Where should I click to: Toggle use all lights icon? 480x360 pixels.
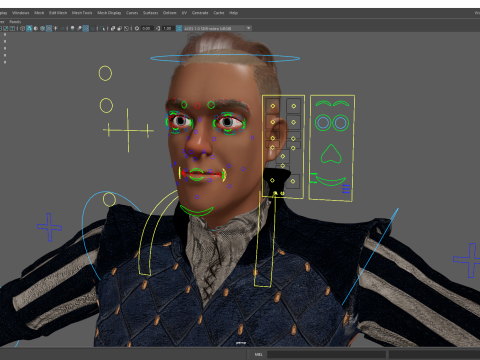pyautogui.click(x=56, y=29)
